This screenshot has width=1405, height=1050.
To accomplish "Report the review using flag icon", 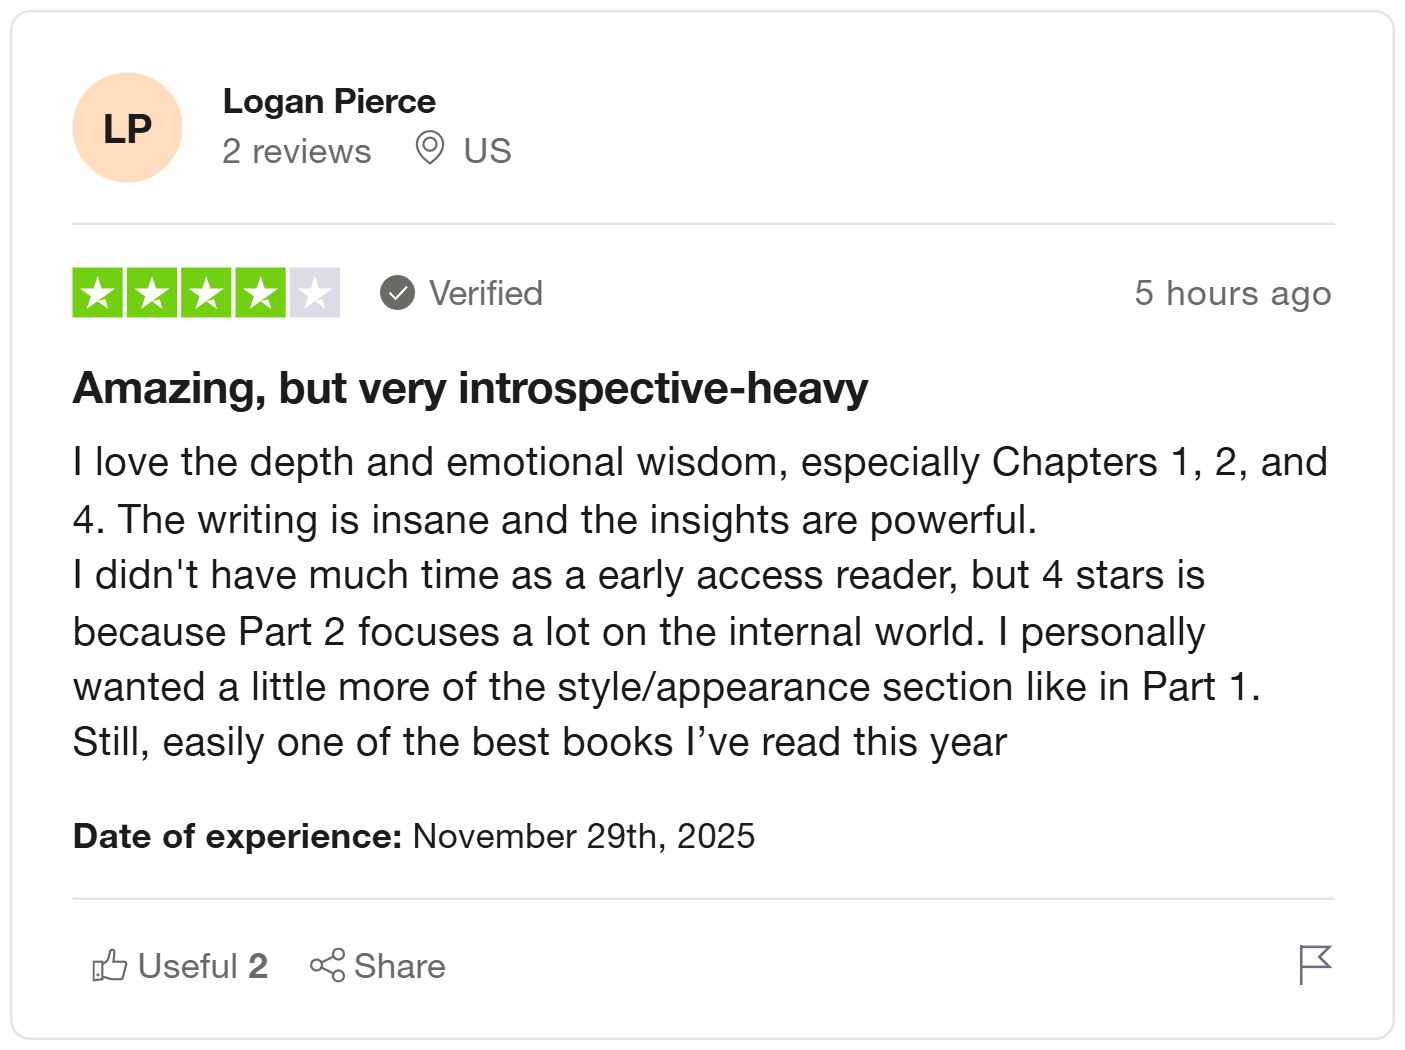I will (x=1315, y=964).
